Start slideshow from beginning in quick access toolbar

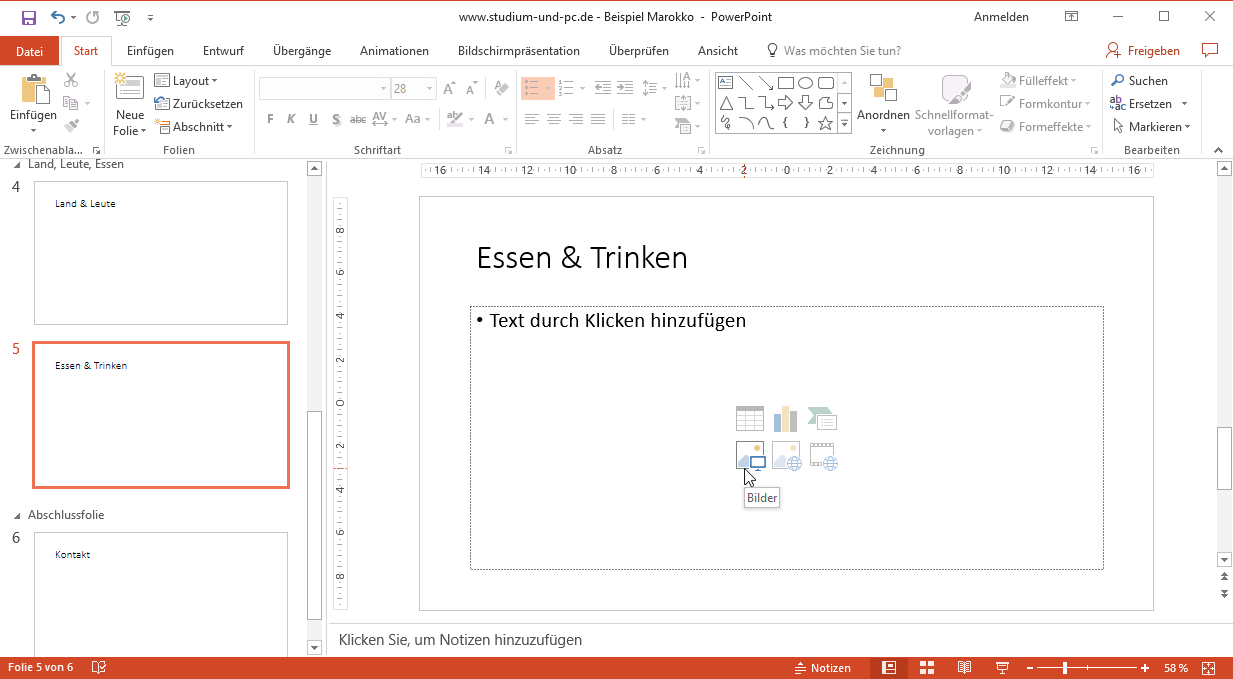tap(122, 17)
